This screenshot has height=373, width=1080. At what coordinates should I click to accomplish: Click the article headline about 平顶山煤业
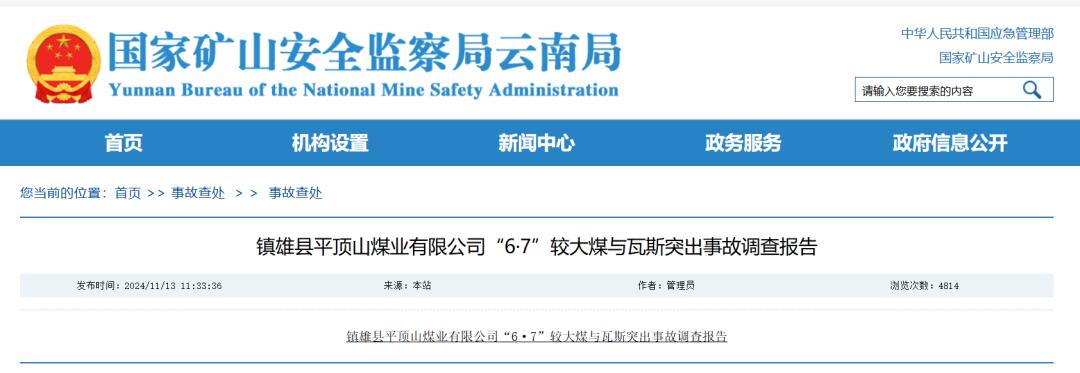[537, 247]
